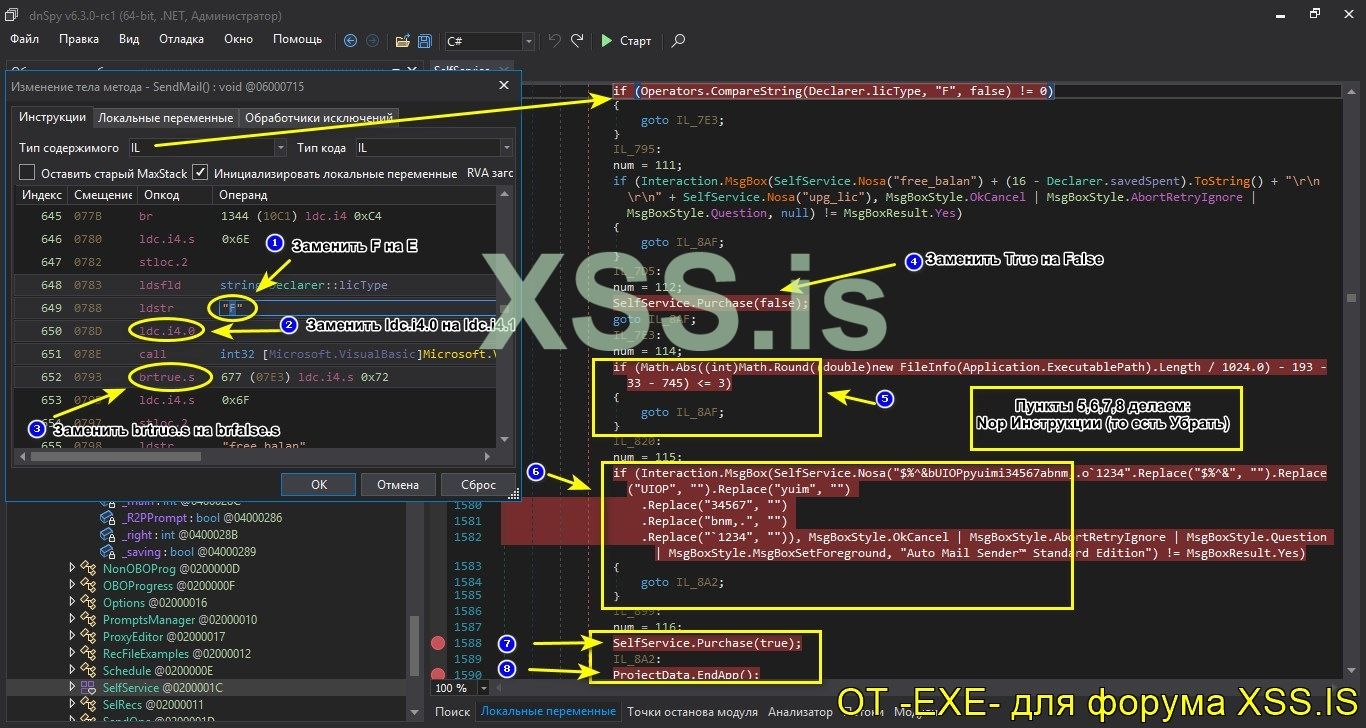Click the breakpoint dot on line 1590

click(438, 676)
